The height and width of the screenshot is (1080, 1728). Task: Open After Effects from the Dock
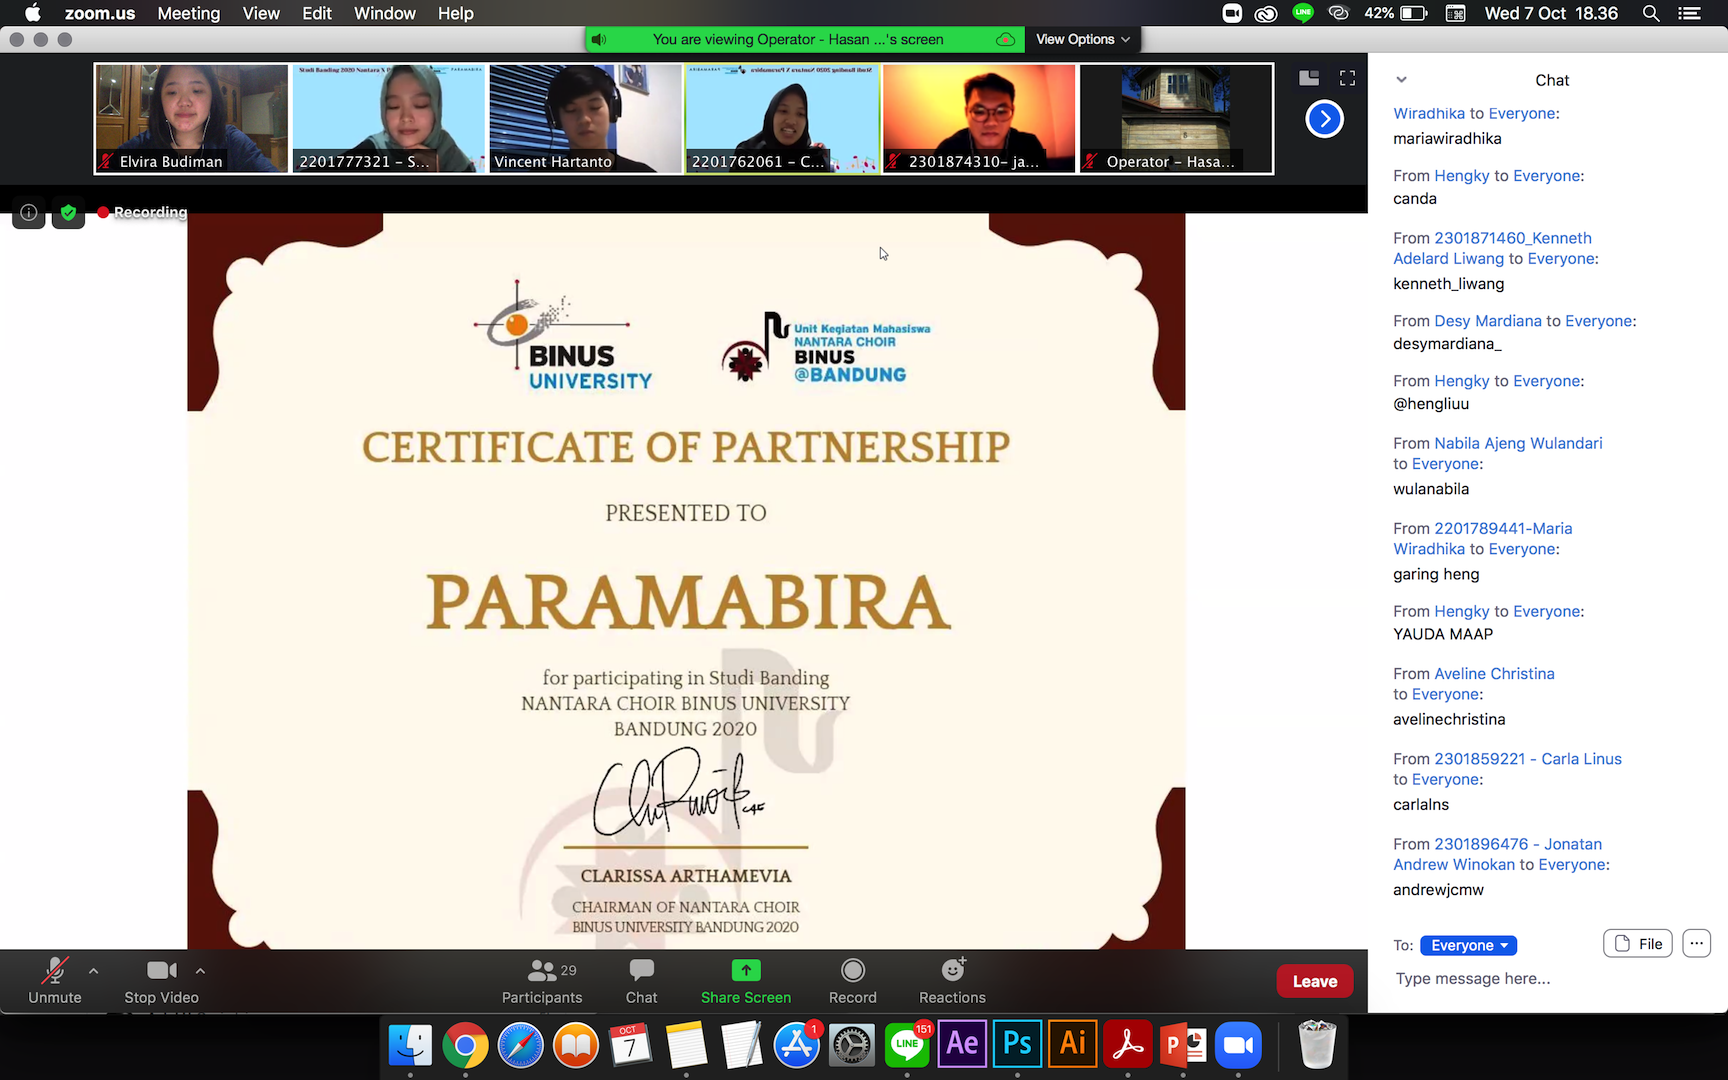(962, 1044)
